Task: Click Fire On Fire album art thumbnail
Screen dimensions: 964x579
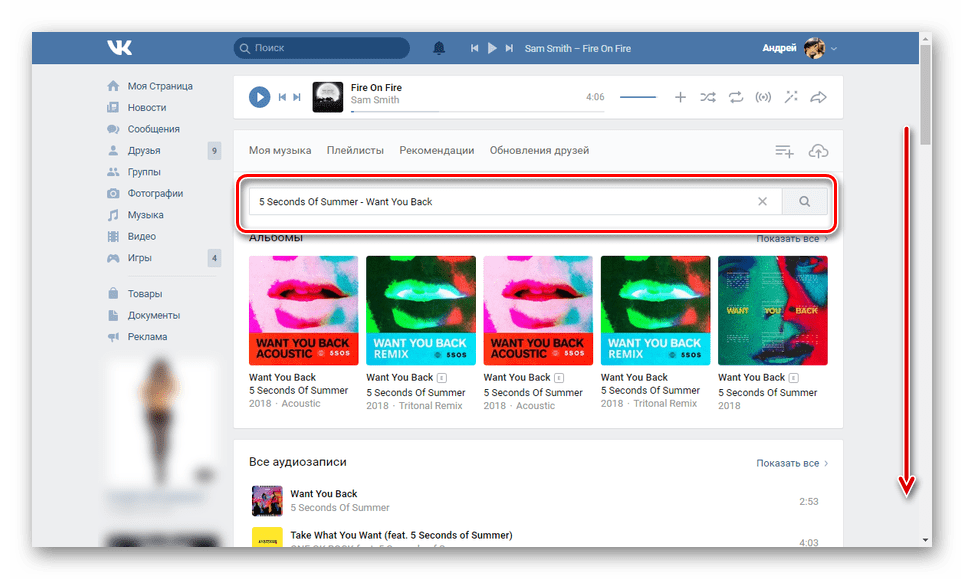Action: point(328,97)
